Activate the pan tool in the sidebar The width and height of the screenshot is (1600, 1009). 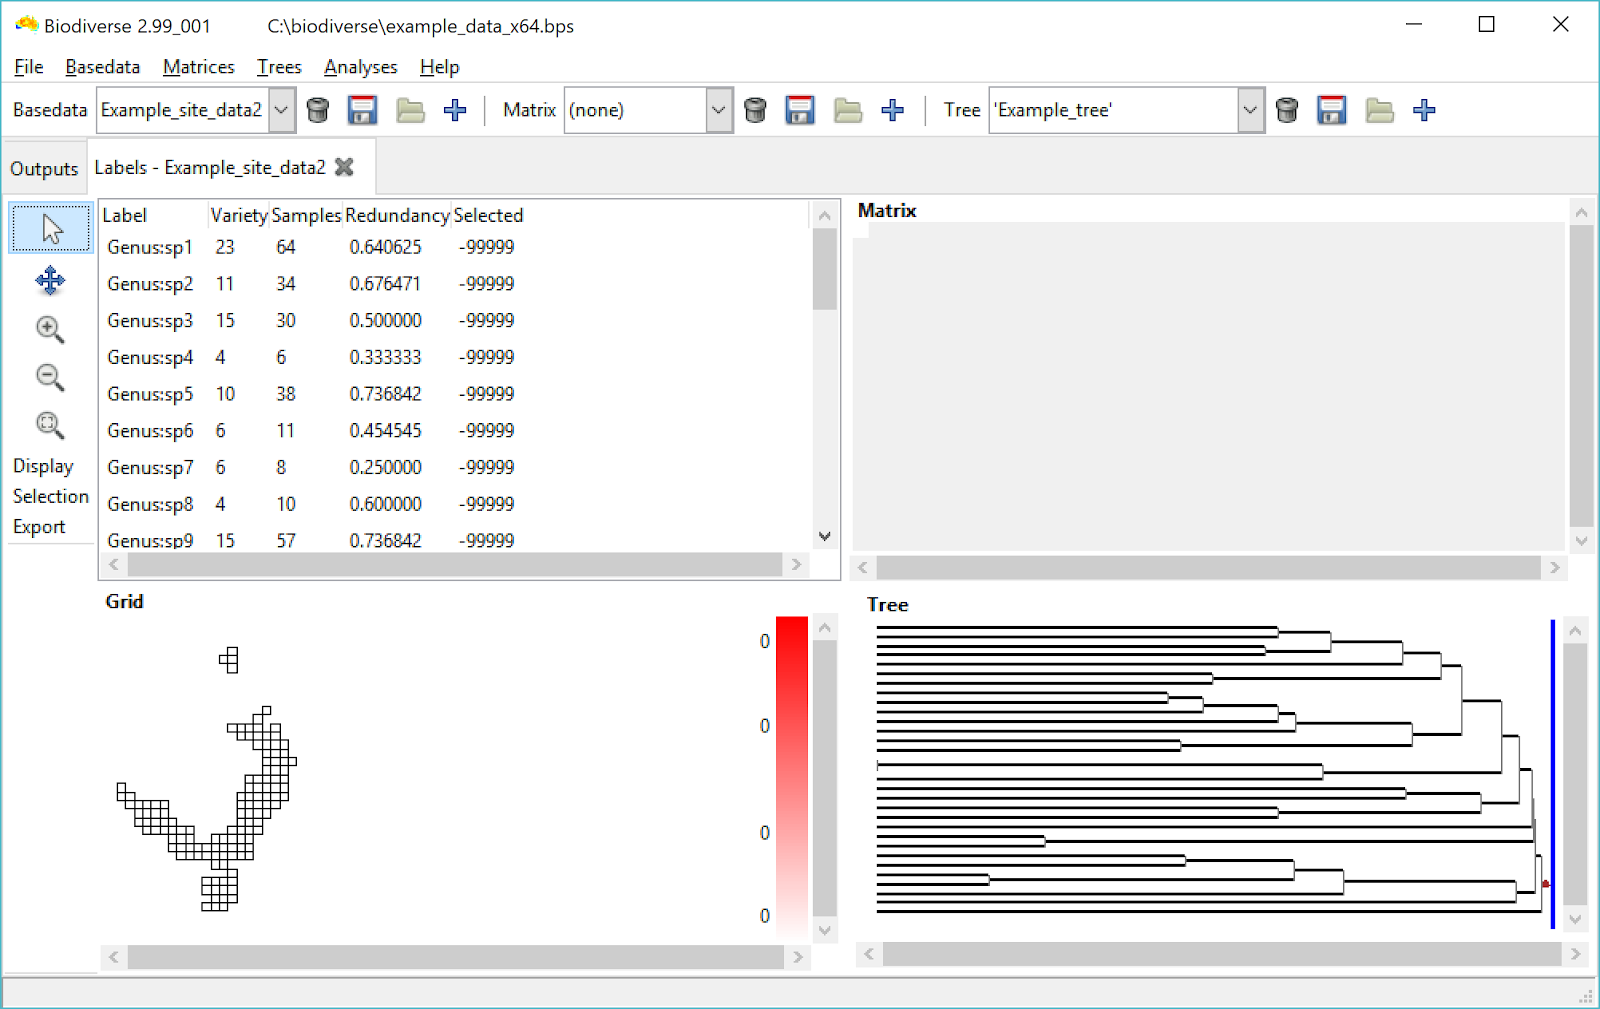click(50, 281)
